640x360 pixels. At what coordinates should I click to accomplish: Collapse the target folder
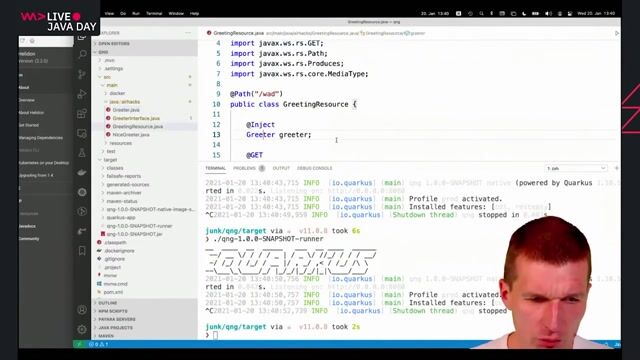point(110,160)
